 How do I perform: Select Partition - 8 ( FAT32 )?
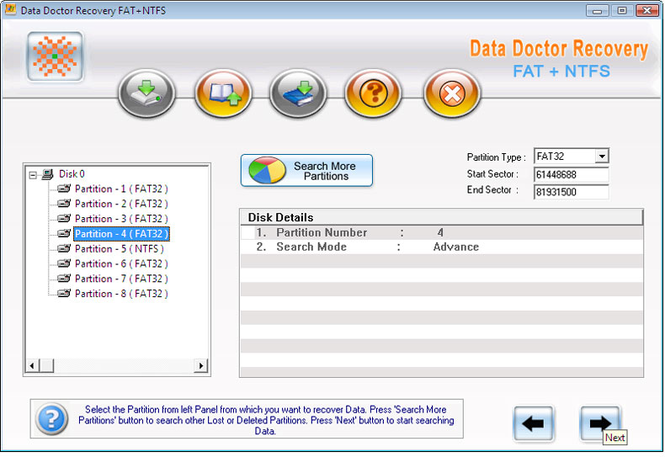121,293
